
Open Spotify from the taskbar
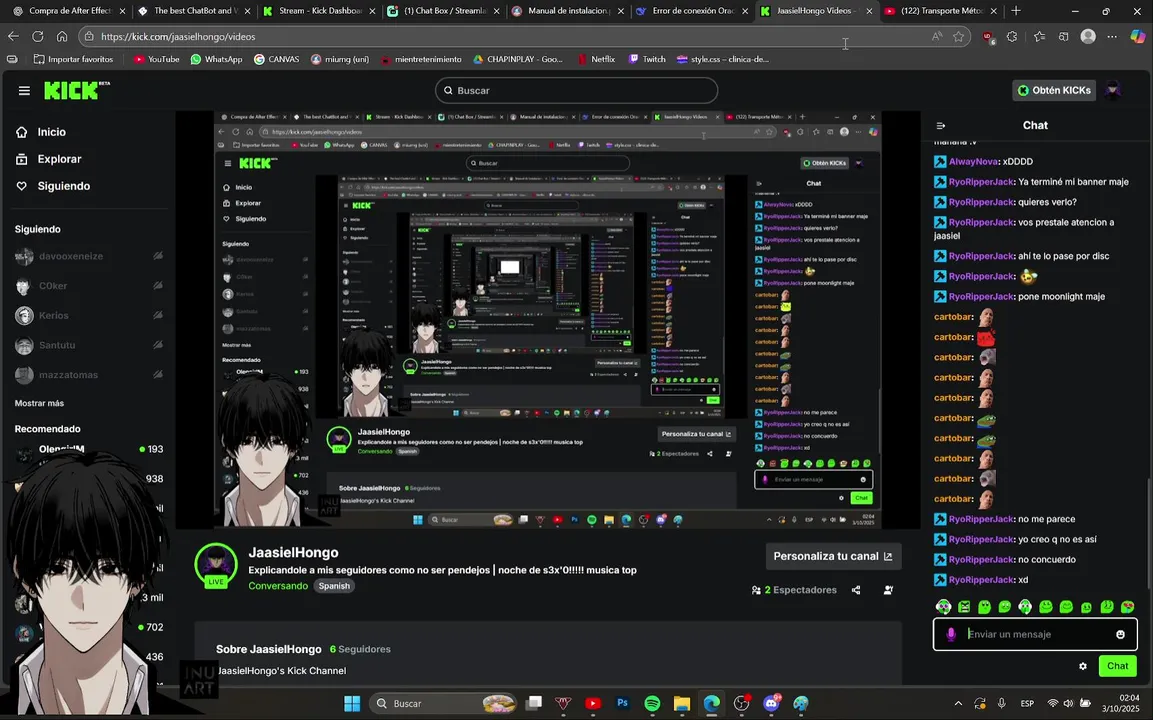coord(652,703)
